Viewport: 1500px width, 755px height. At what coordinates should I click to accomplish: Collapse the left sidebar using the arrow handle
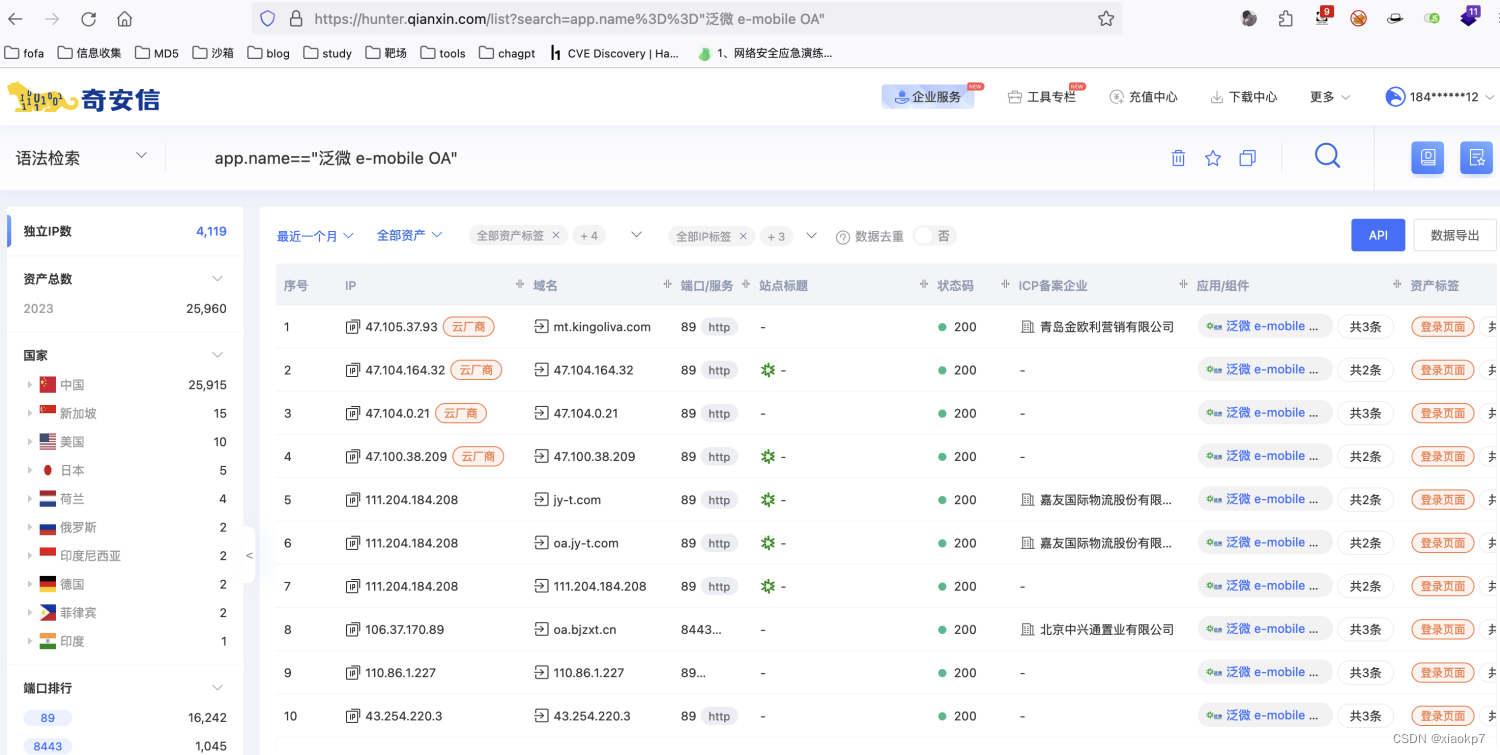249,555
